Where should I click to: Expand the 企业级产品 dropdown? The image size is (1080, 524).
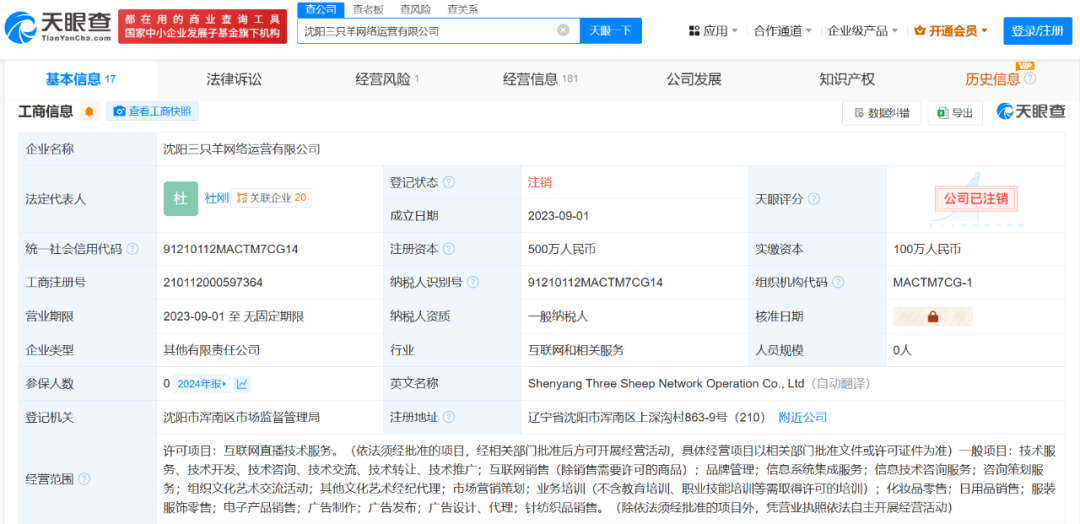862,31
